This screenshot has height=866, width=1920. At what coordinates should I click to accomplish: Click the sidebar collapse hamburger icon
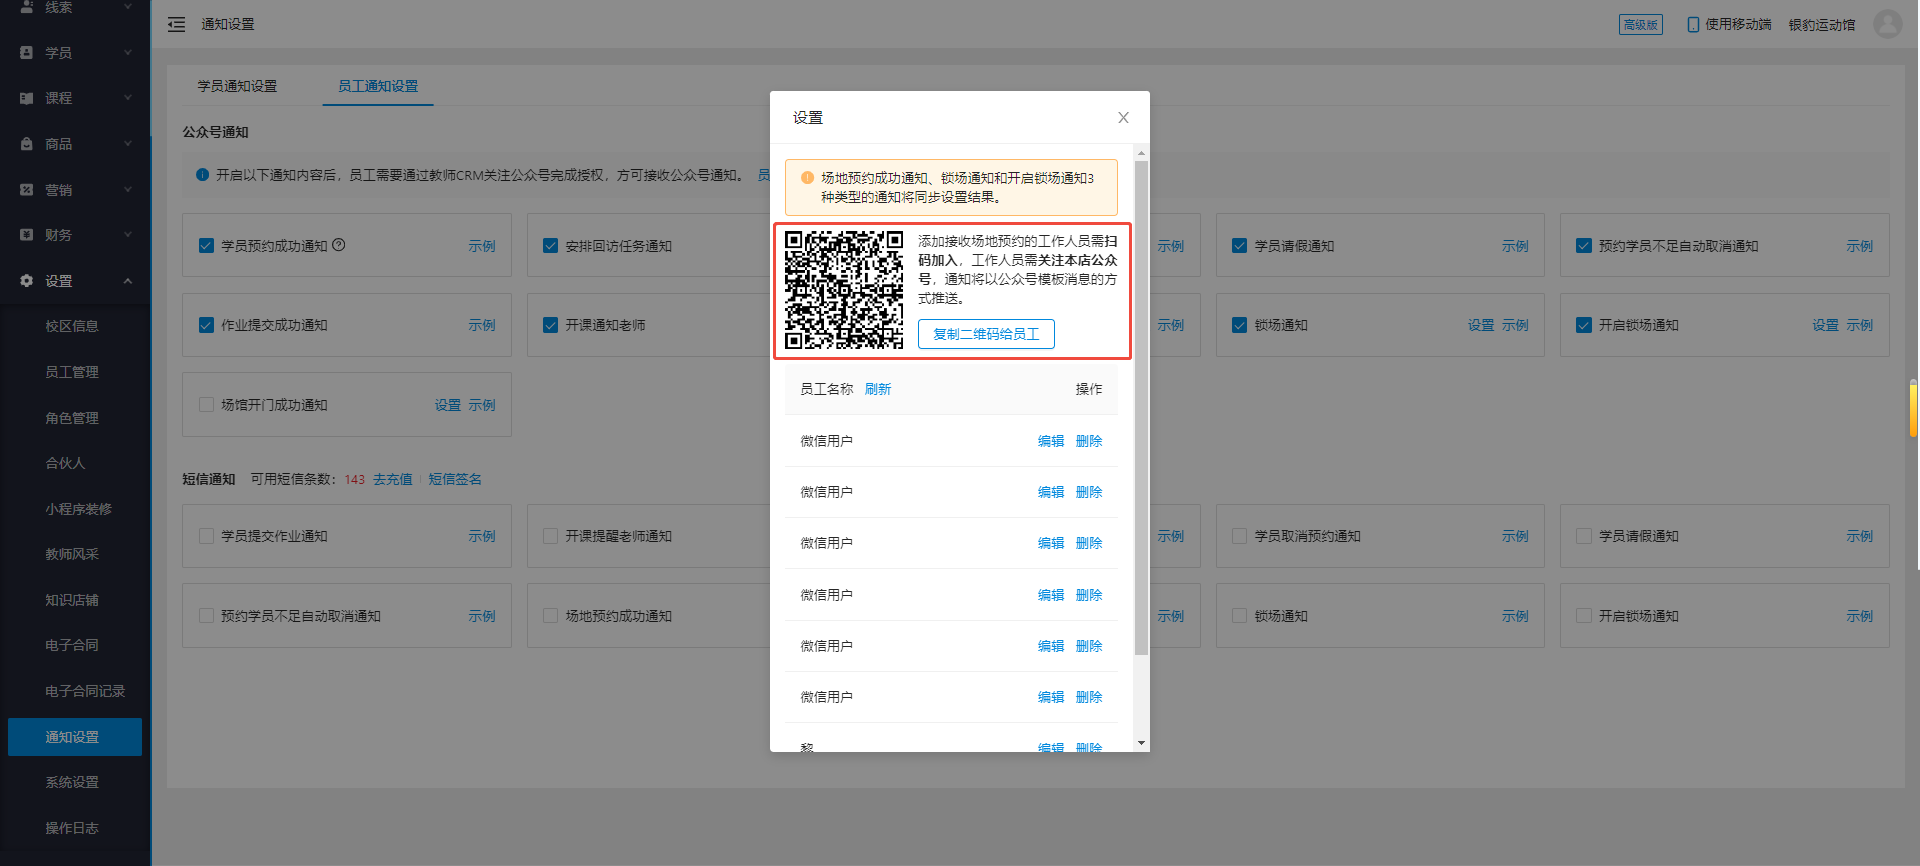pos(176,24)
